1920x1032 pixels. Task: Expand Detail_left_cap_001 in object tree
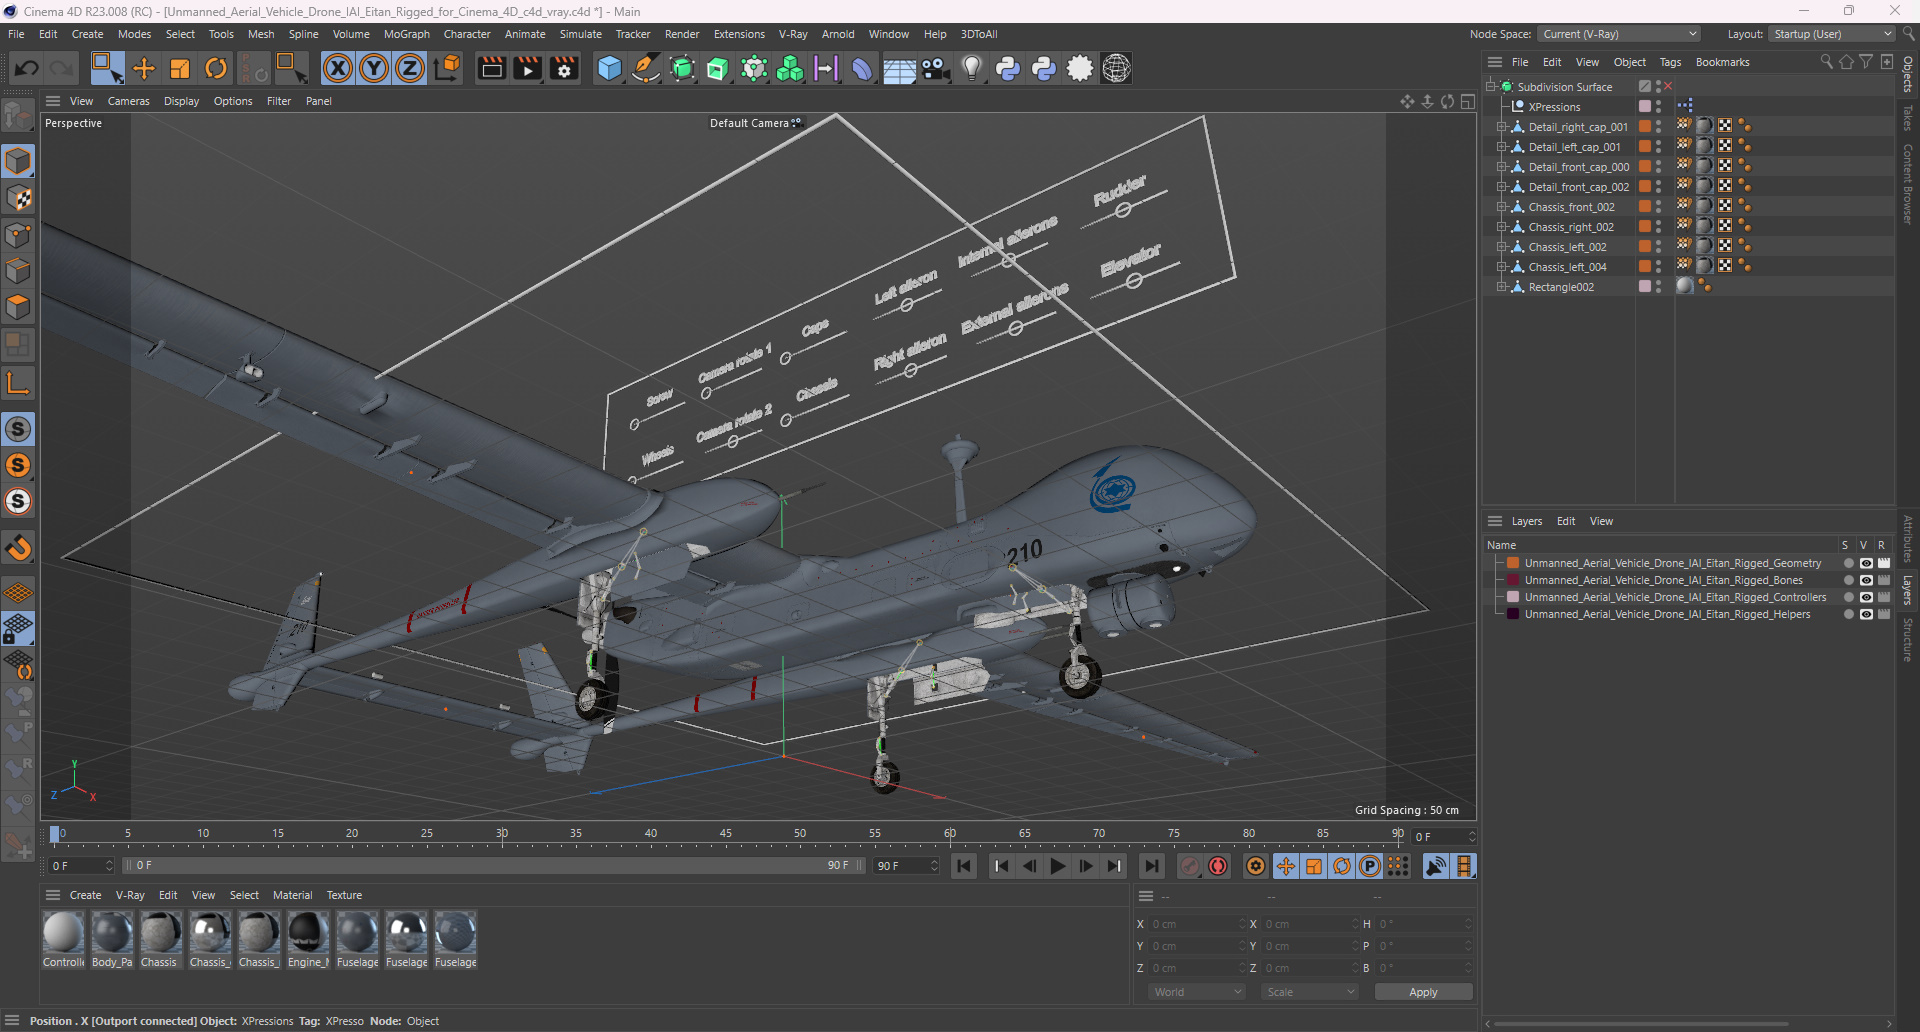[1501, 147]
